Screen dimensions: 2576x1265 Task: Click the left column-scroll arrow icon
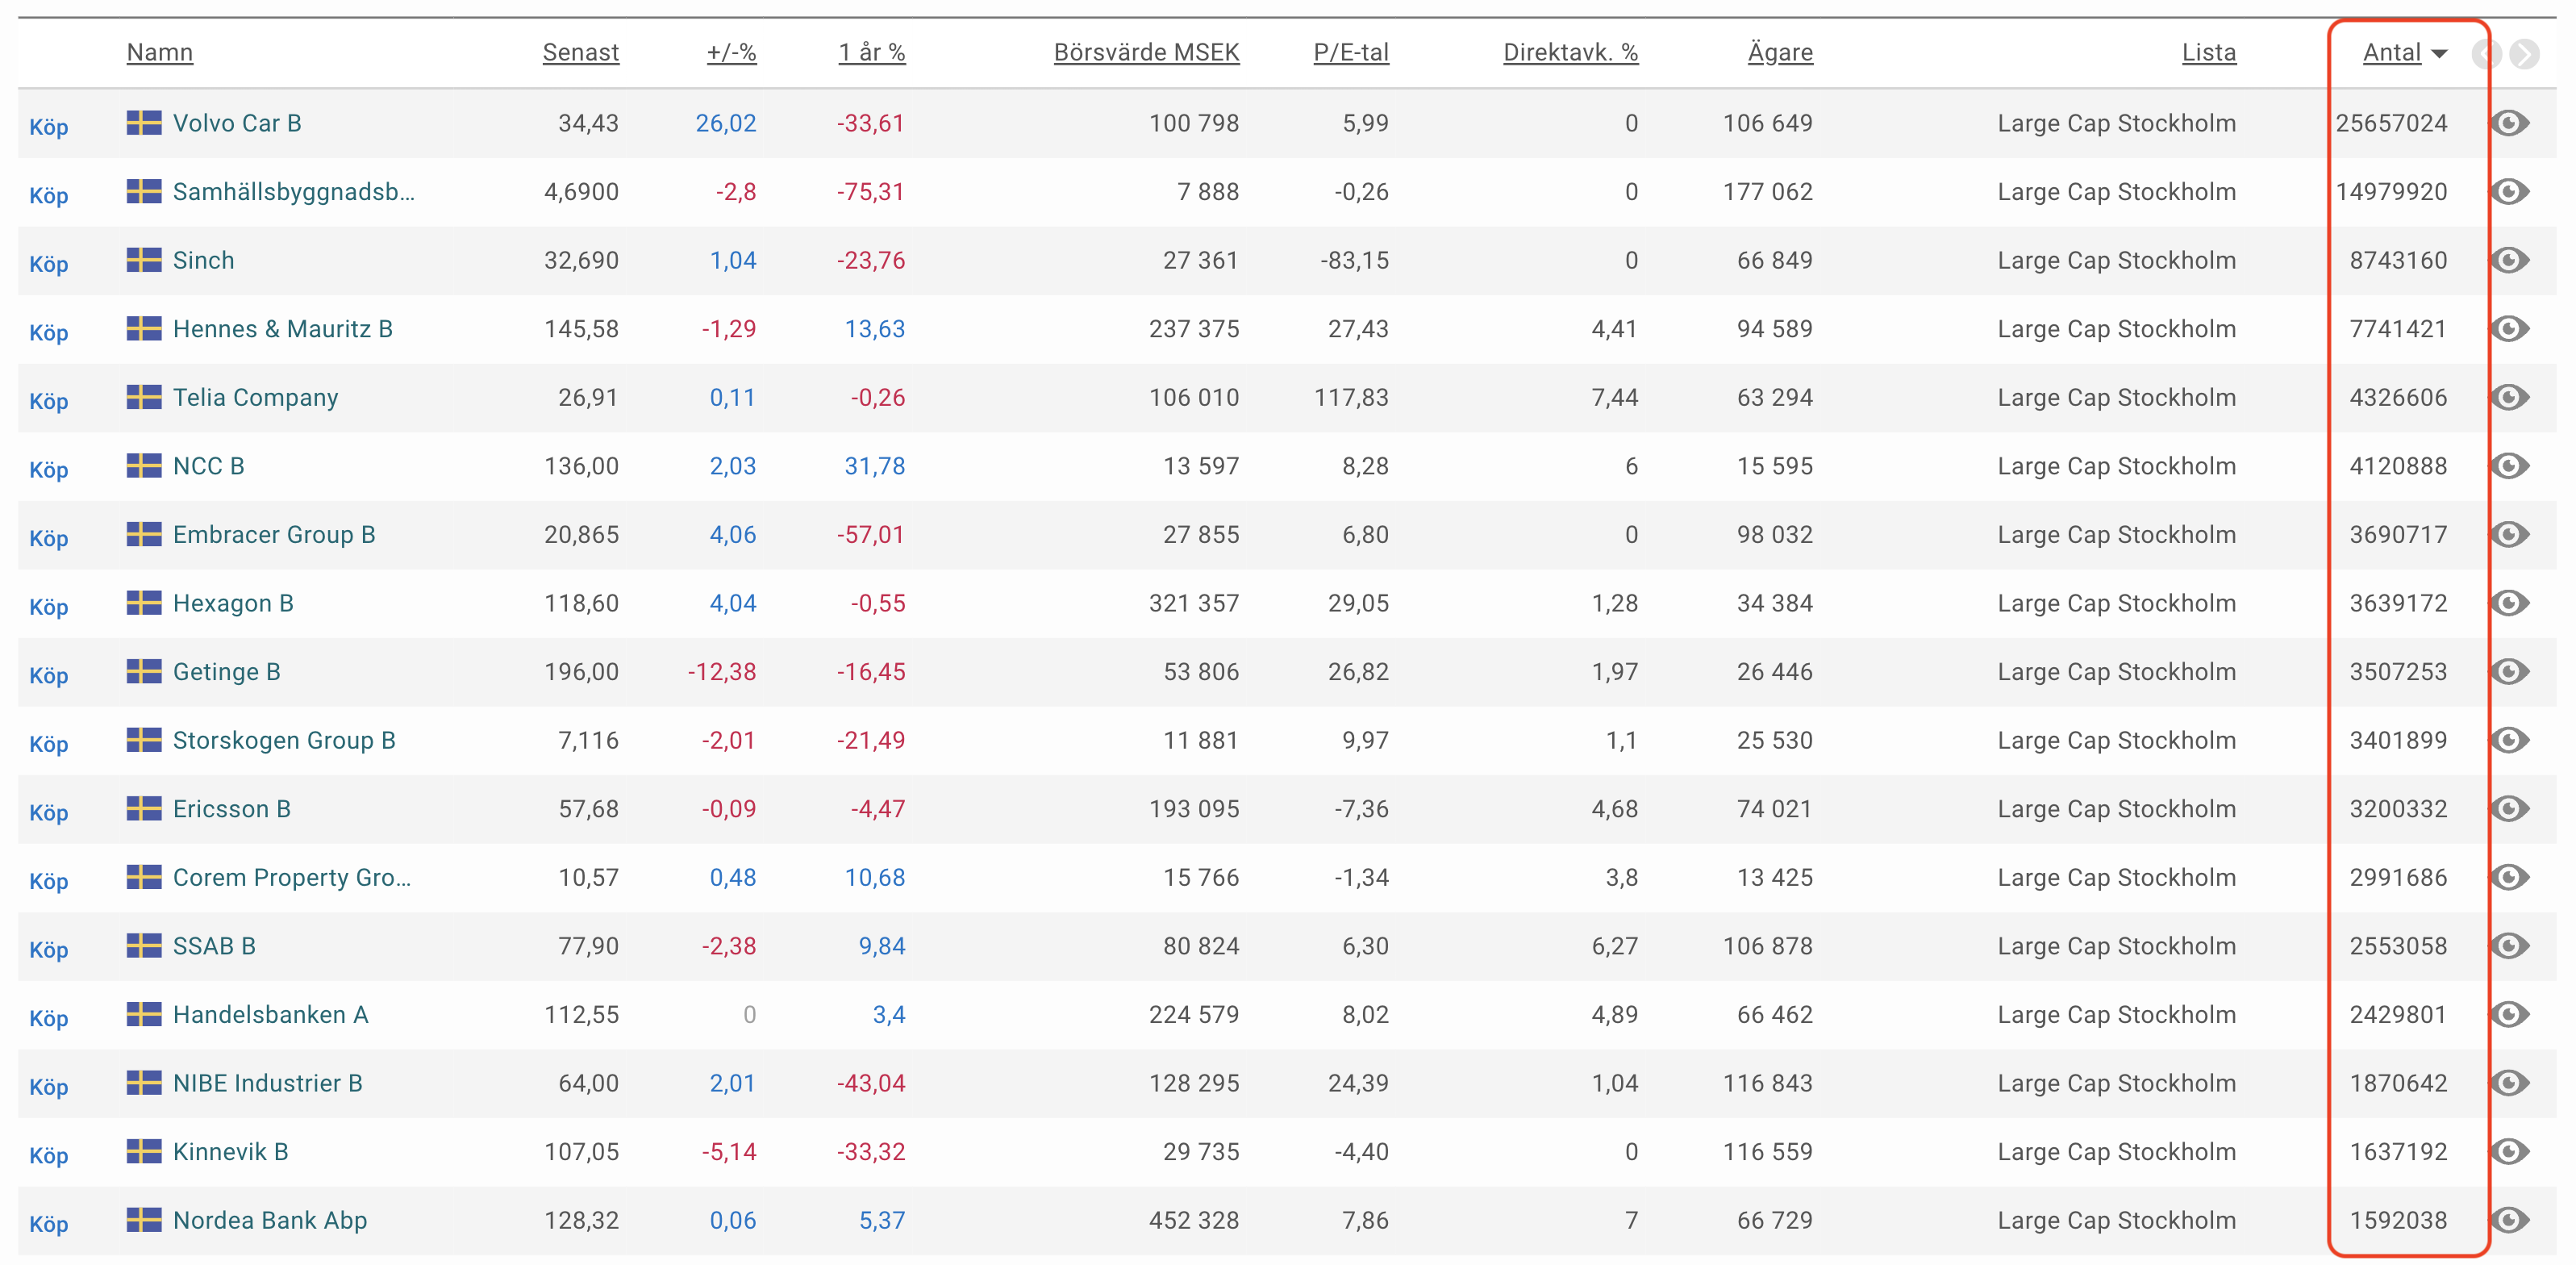(x=2486, y=54)
